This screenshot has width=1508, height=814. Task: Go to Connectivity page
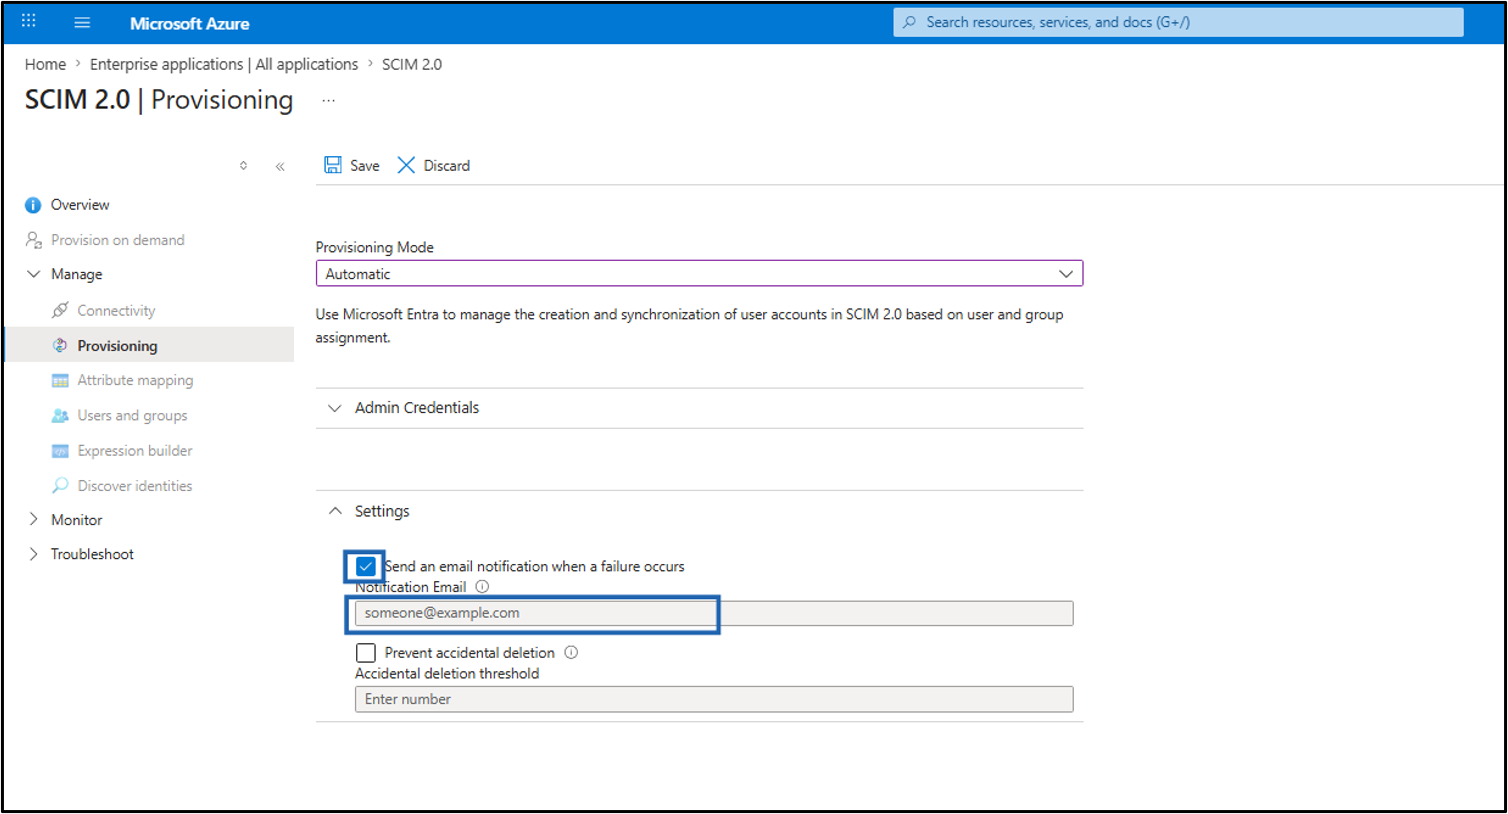(116, 310)
